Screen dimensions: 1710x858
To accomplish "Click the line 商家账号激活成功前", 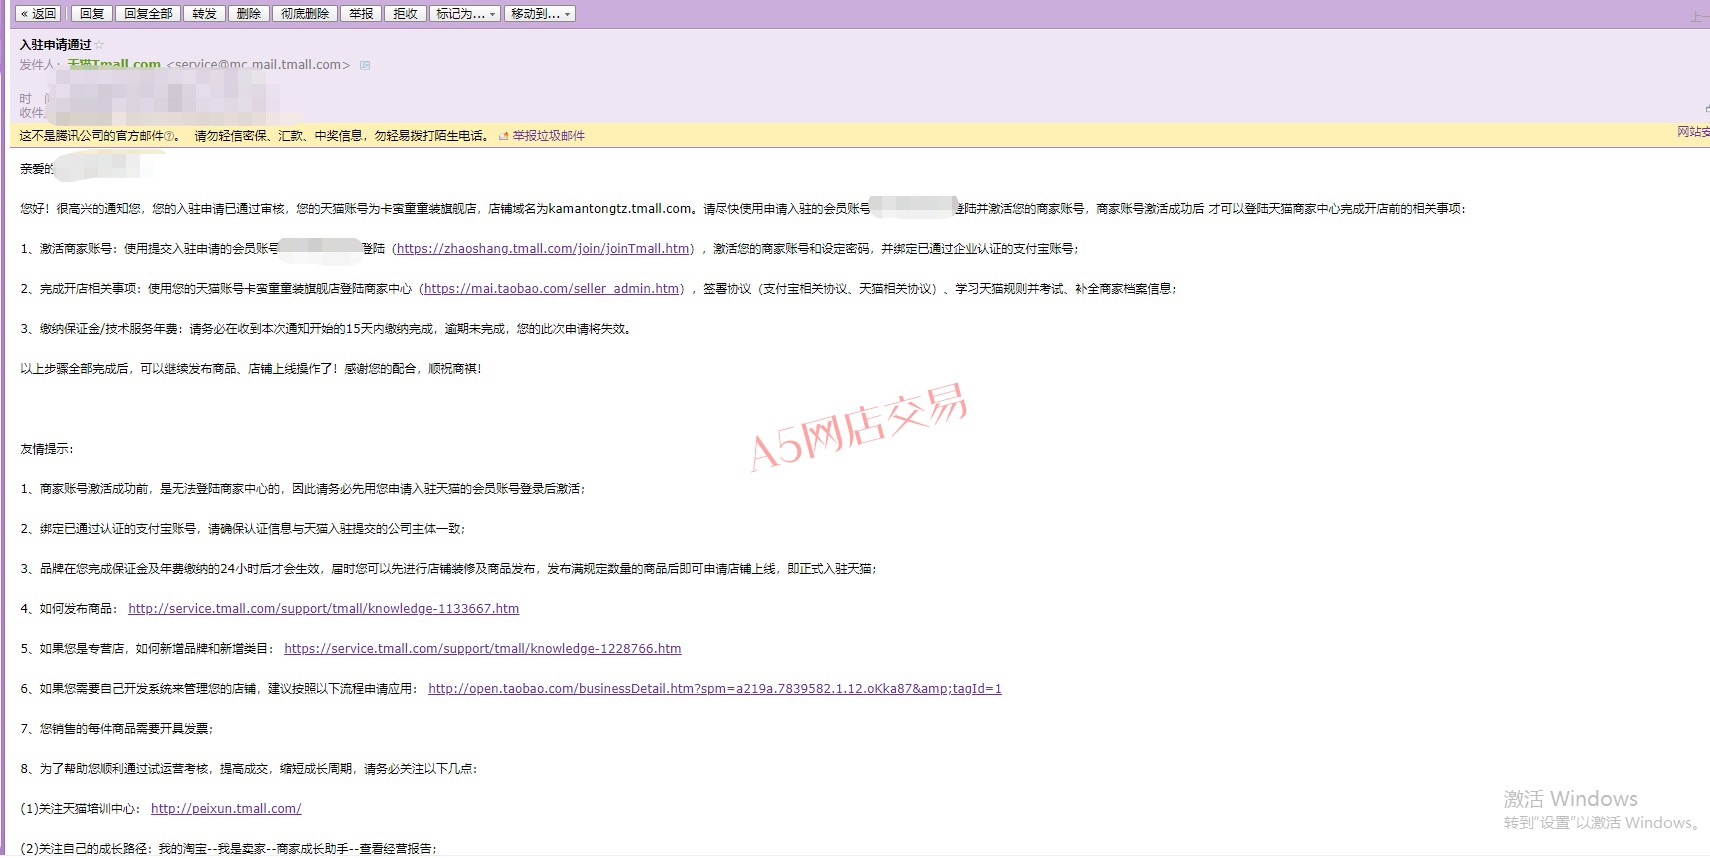I will point(303,489).
